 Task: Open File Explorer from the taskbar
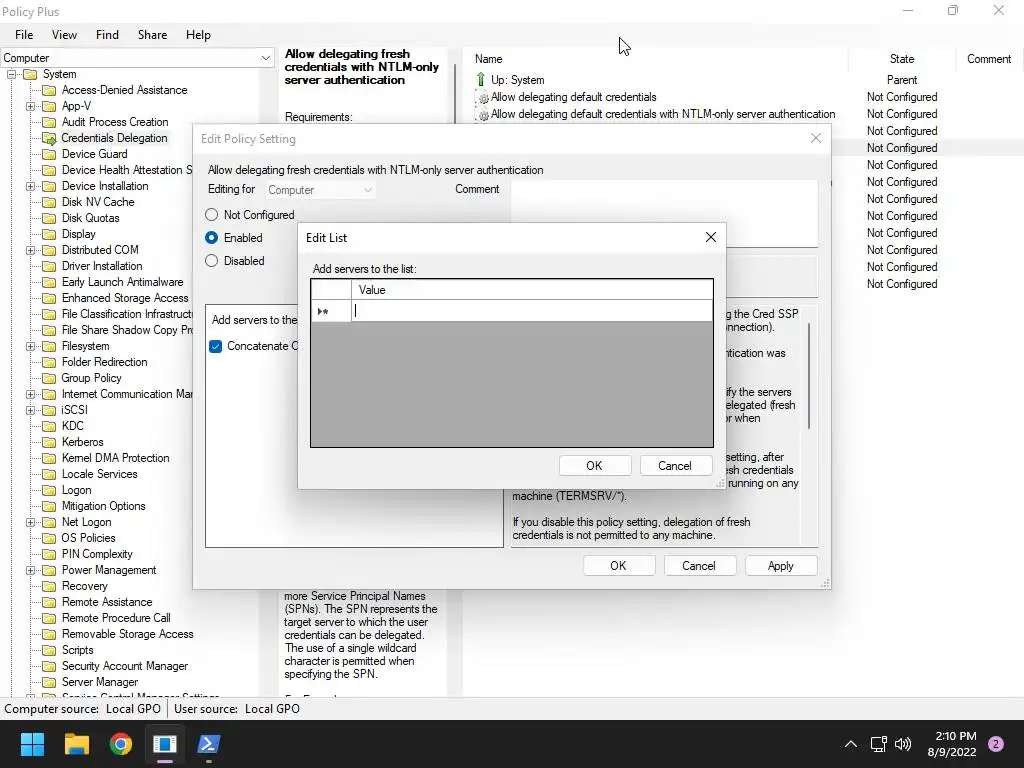(76, 744)
